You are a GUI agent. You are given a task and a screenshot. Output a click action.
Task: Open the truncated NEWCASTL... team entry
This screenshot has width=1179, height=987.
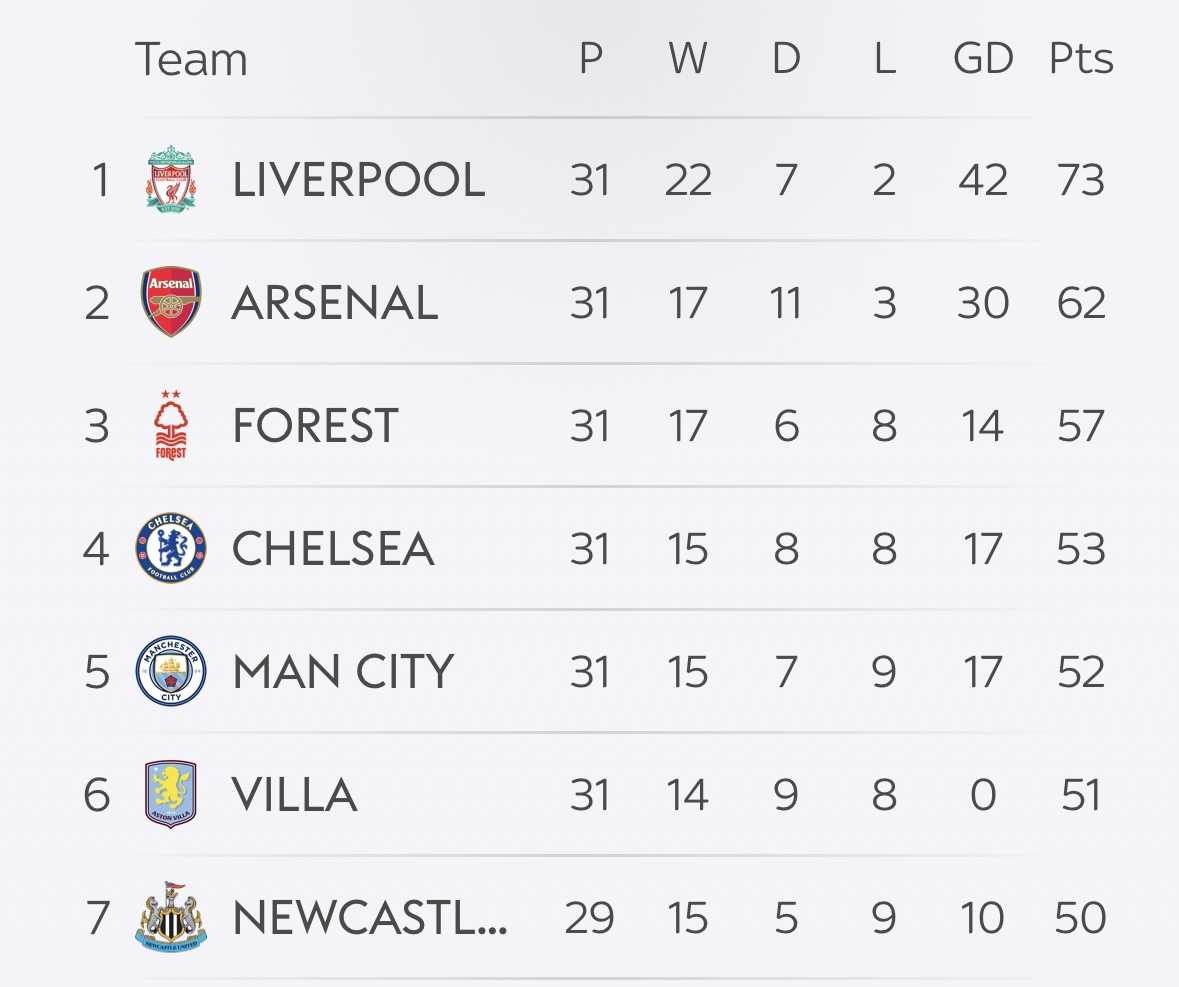(370, 918)
